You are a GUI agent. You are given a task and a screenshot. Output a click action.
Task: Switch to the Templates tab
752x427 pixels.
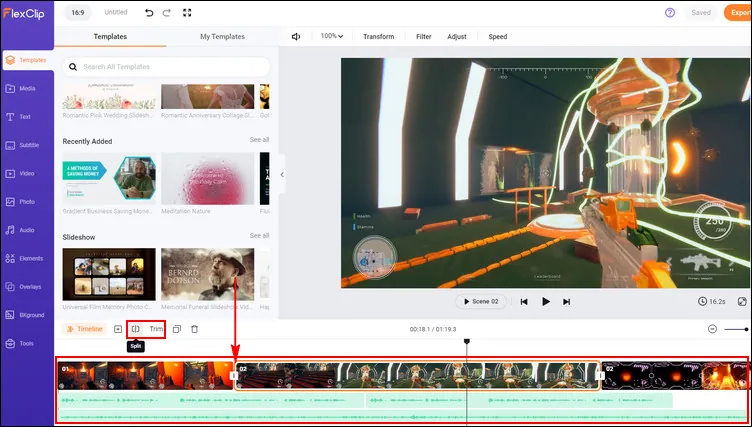click(110, 36)
